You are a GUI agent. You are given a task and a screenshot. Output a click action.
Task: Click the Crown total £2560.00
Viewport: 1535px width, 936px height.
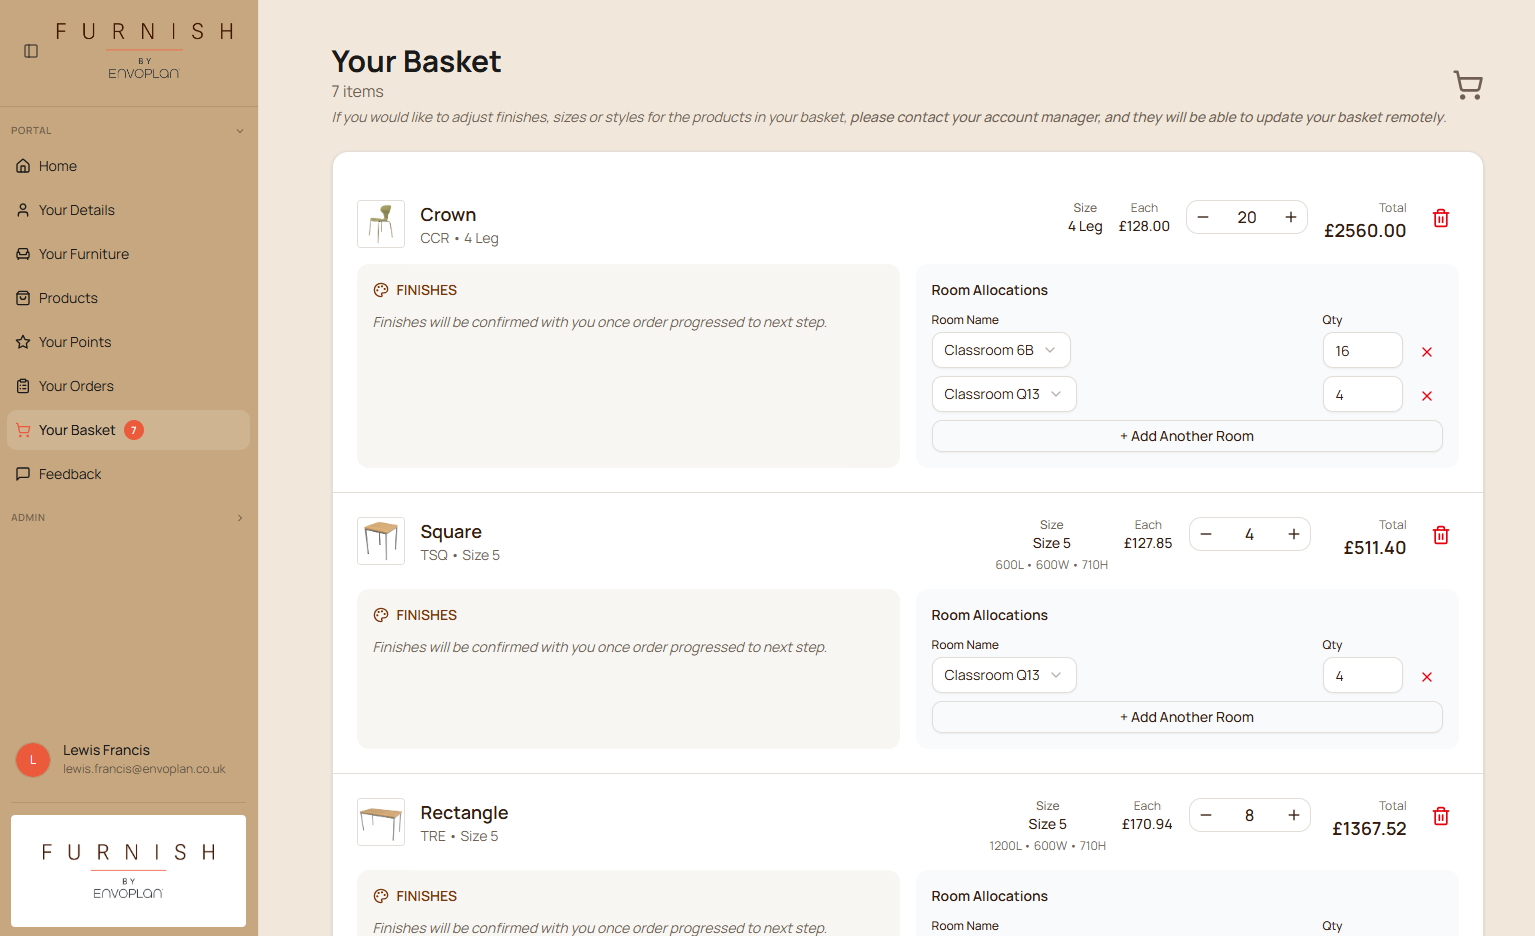click(1365, 231)
